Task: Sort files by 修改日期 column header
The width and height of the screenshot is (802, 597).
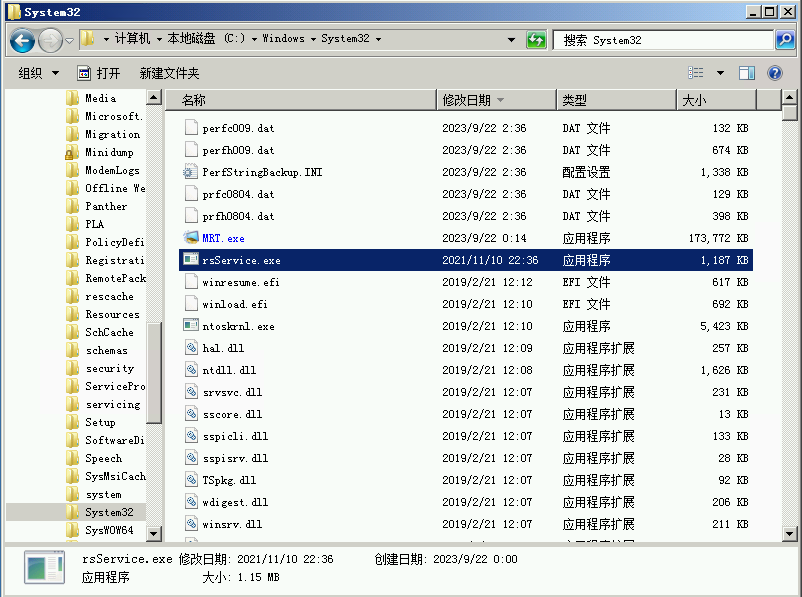Action: click(x=467, y=100)
